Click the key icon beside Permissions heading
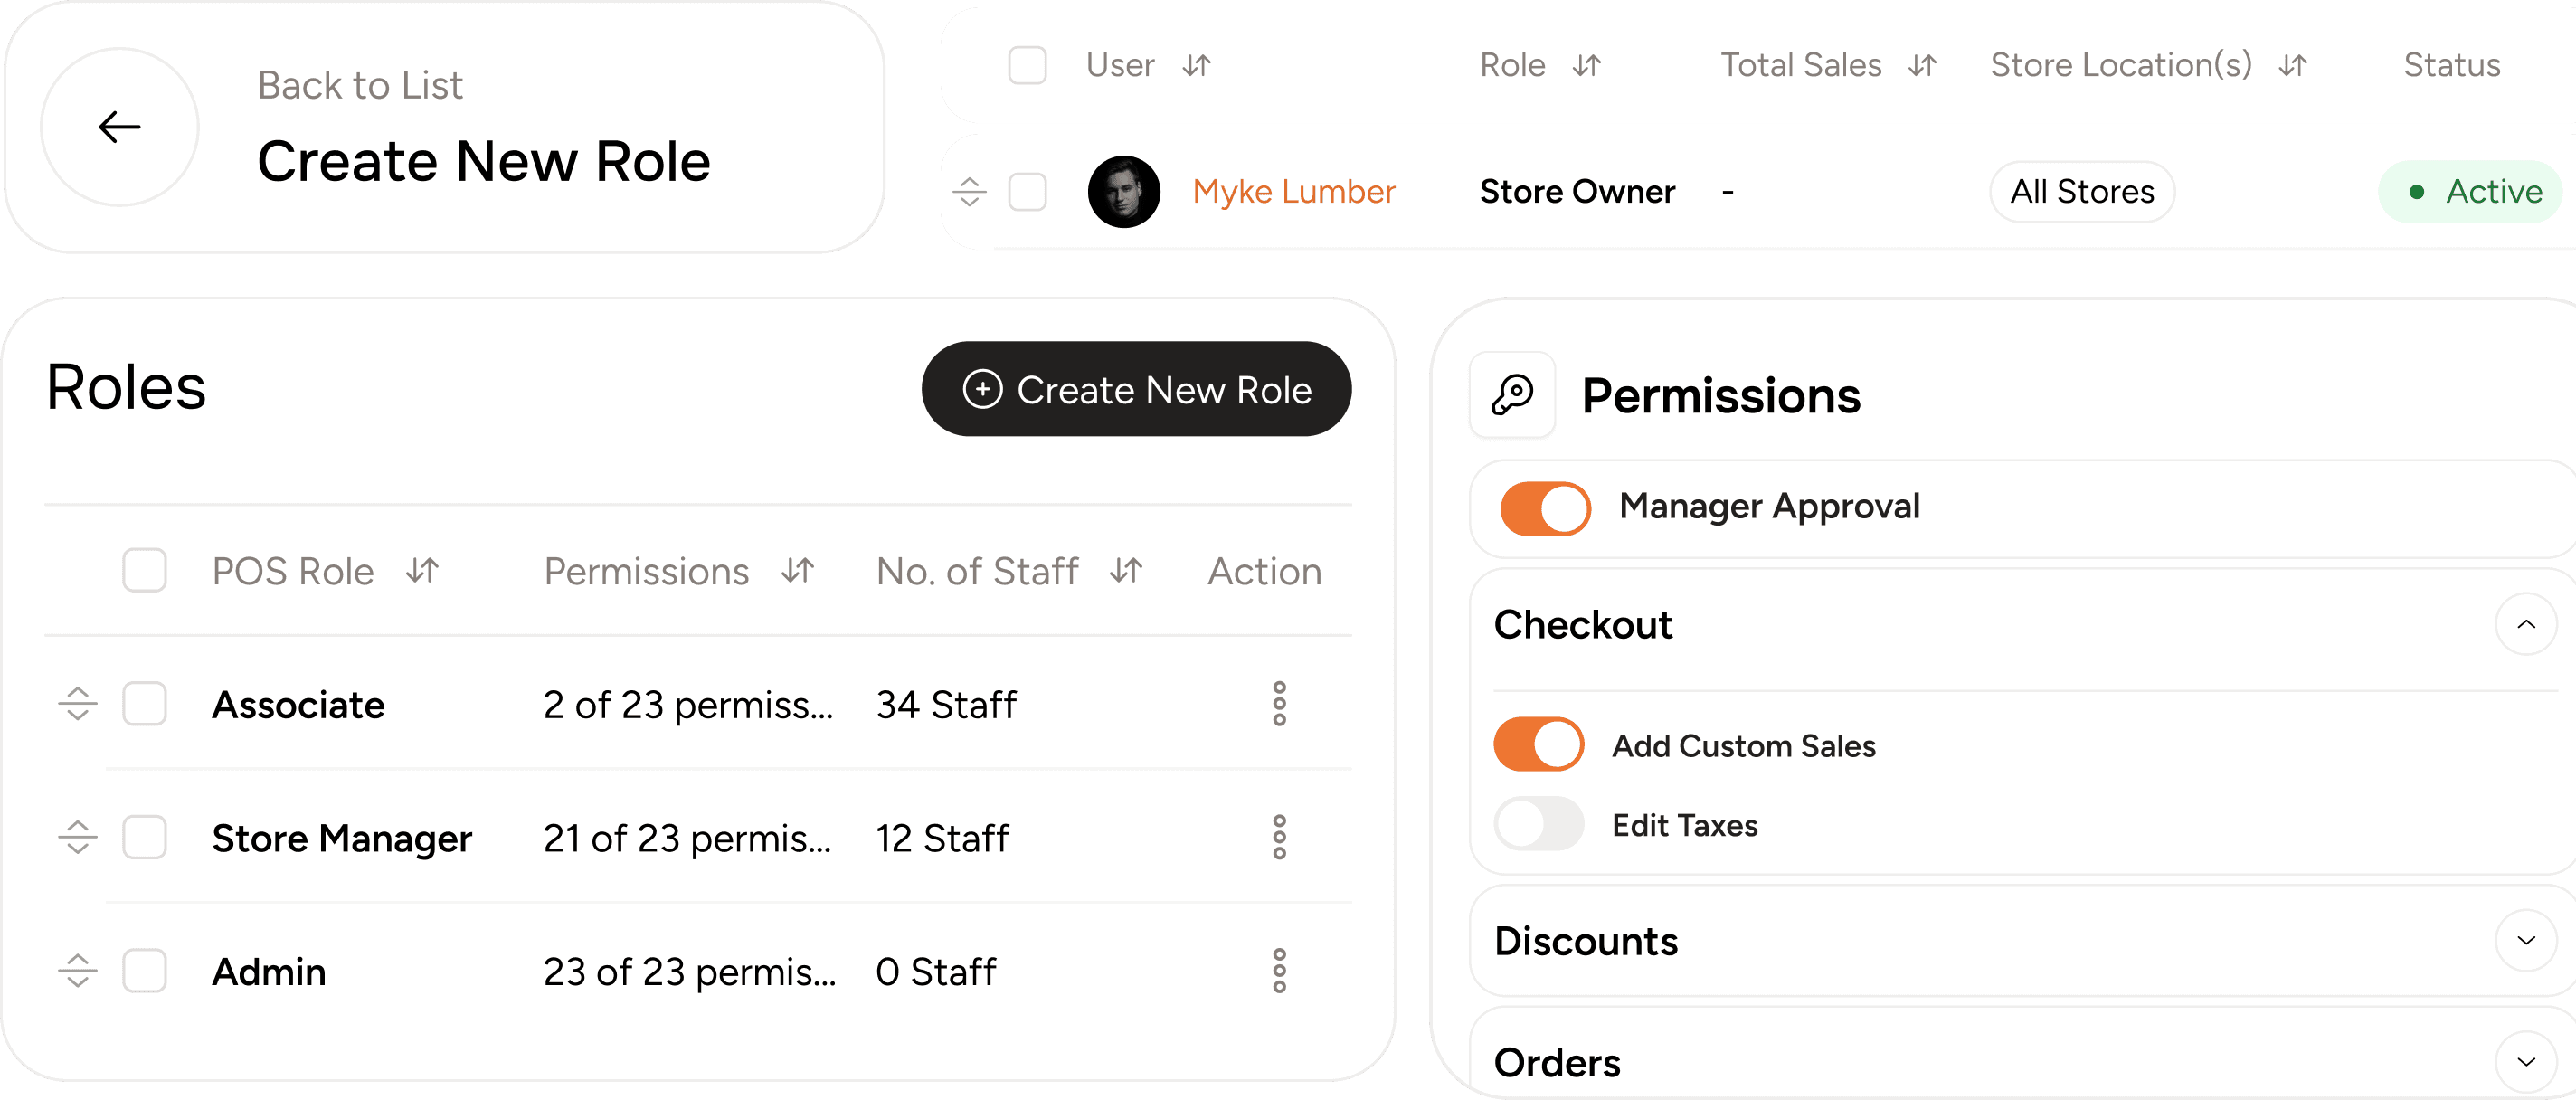 tap(1512, 394)
